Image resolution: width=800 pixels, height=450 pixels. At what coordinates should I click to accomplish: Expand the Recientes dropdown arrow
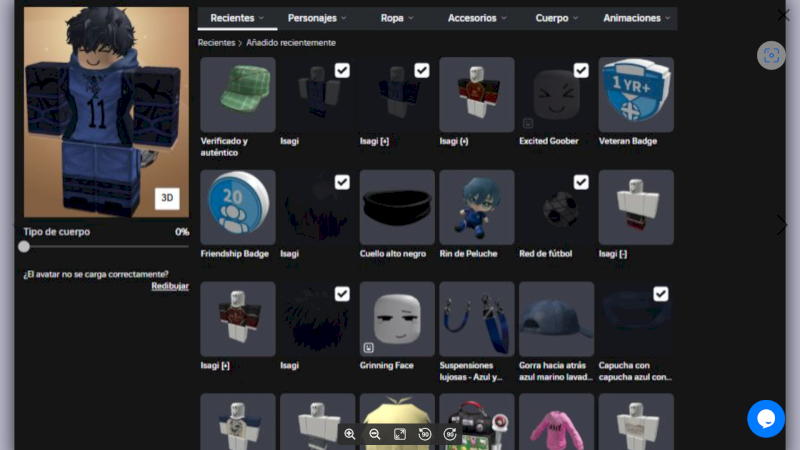(261, 18)
